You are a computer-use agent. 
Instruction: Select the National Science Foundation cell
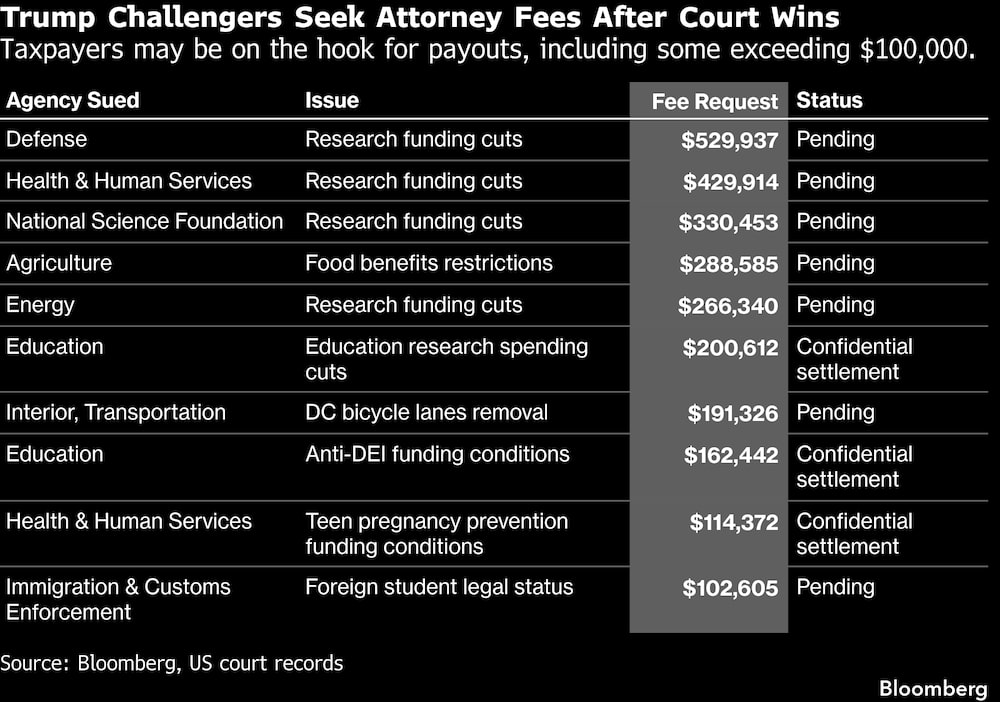[x=144, y=221]
